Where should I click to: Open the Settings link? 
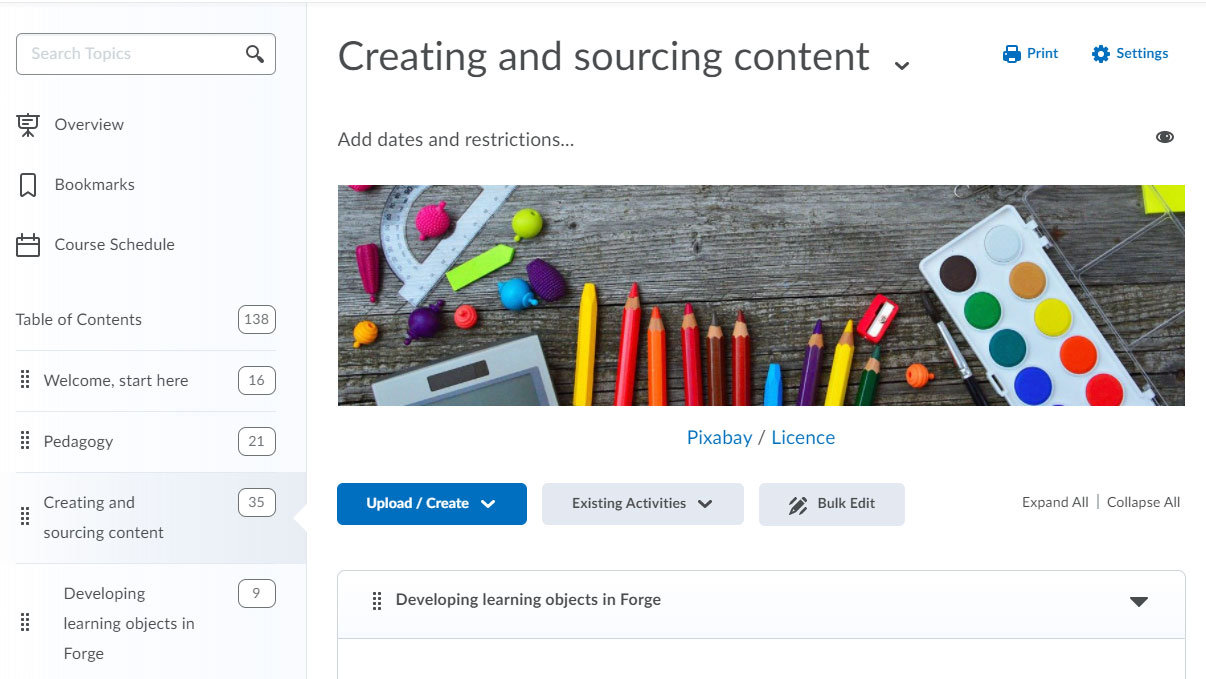point(1130,54)
